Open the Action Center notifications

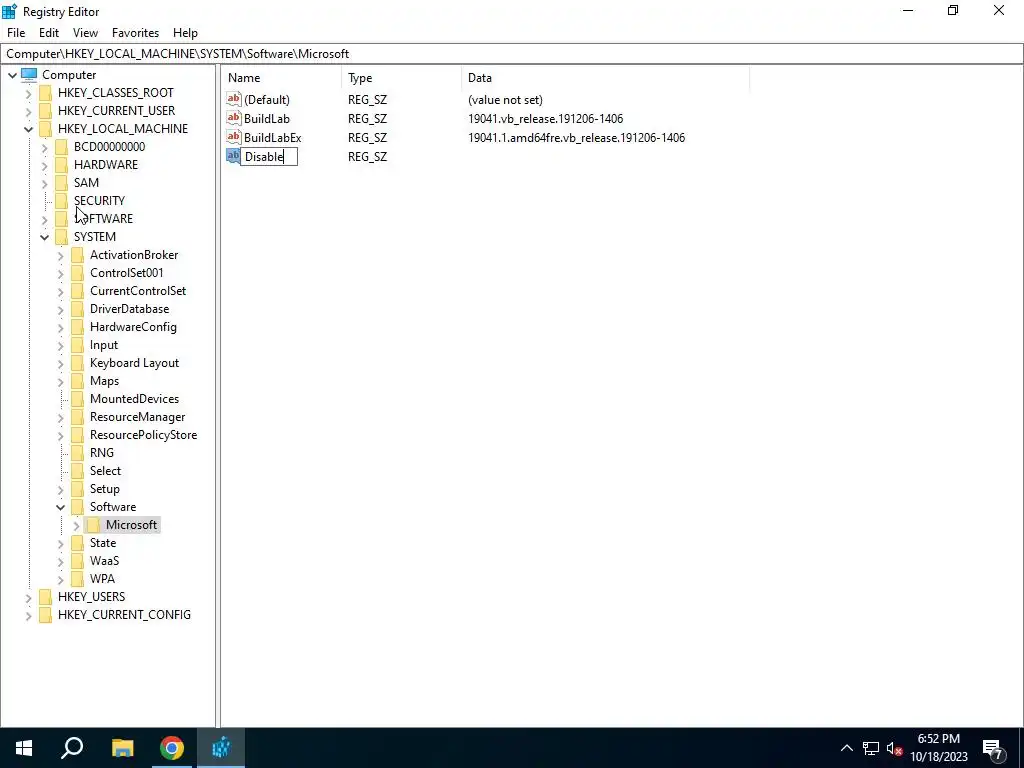point(994,748)
